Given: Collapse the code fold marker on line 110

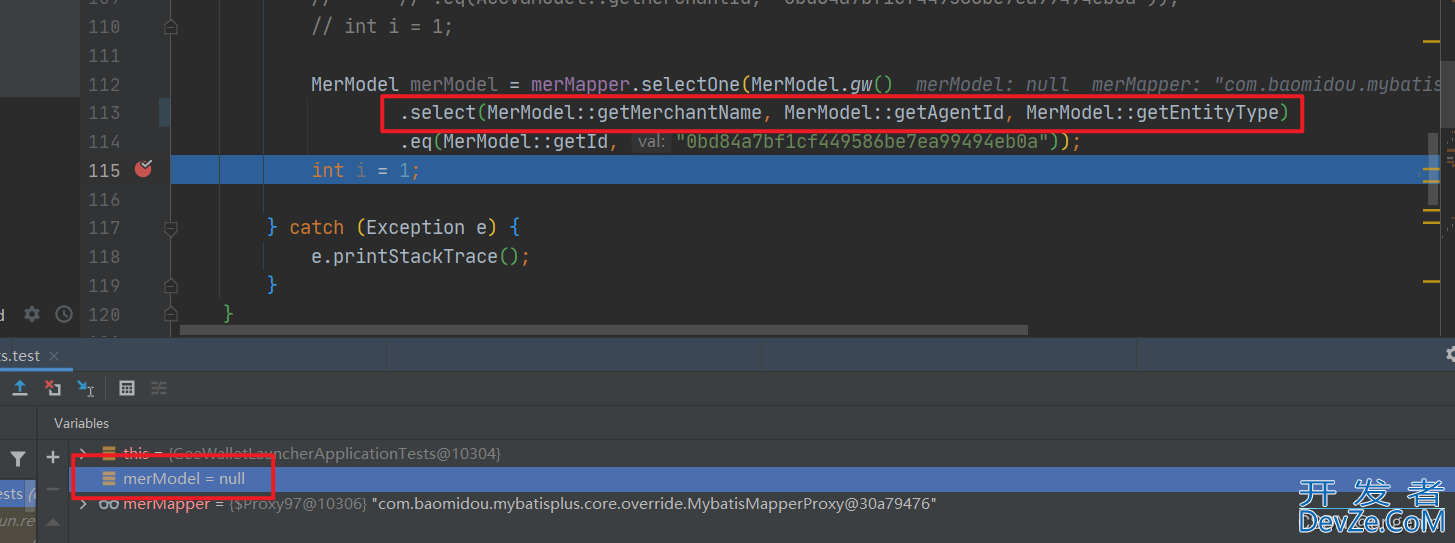Looking at the screenshot, I should (x=170, y=27).
